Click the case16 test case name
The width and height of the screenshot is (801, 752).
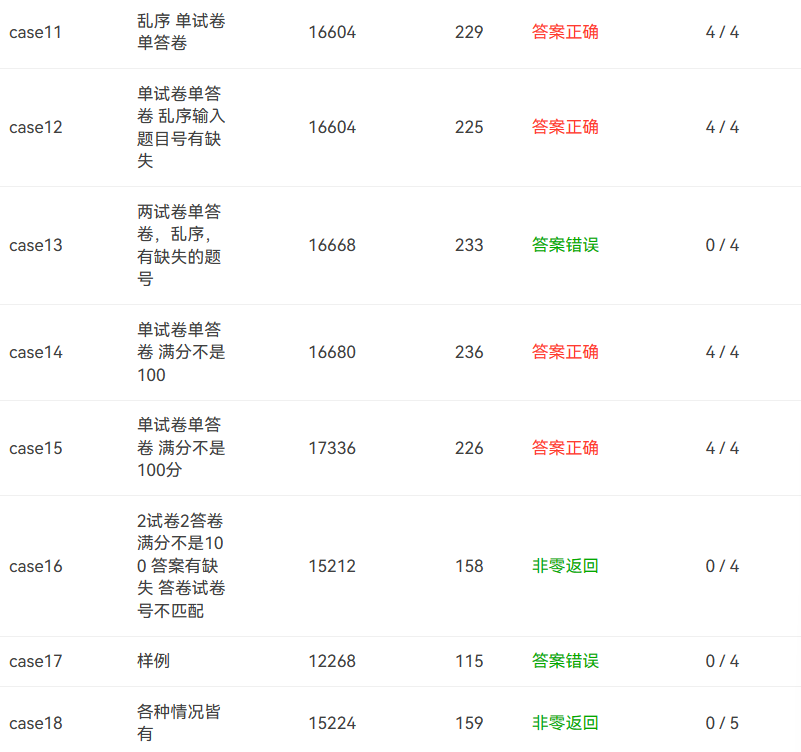(36, 566)
